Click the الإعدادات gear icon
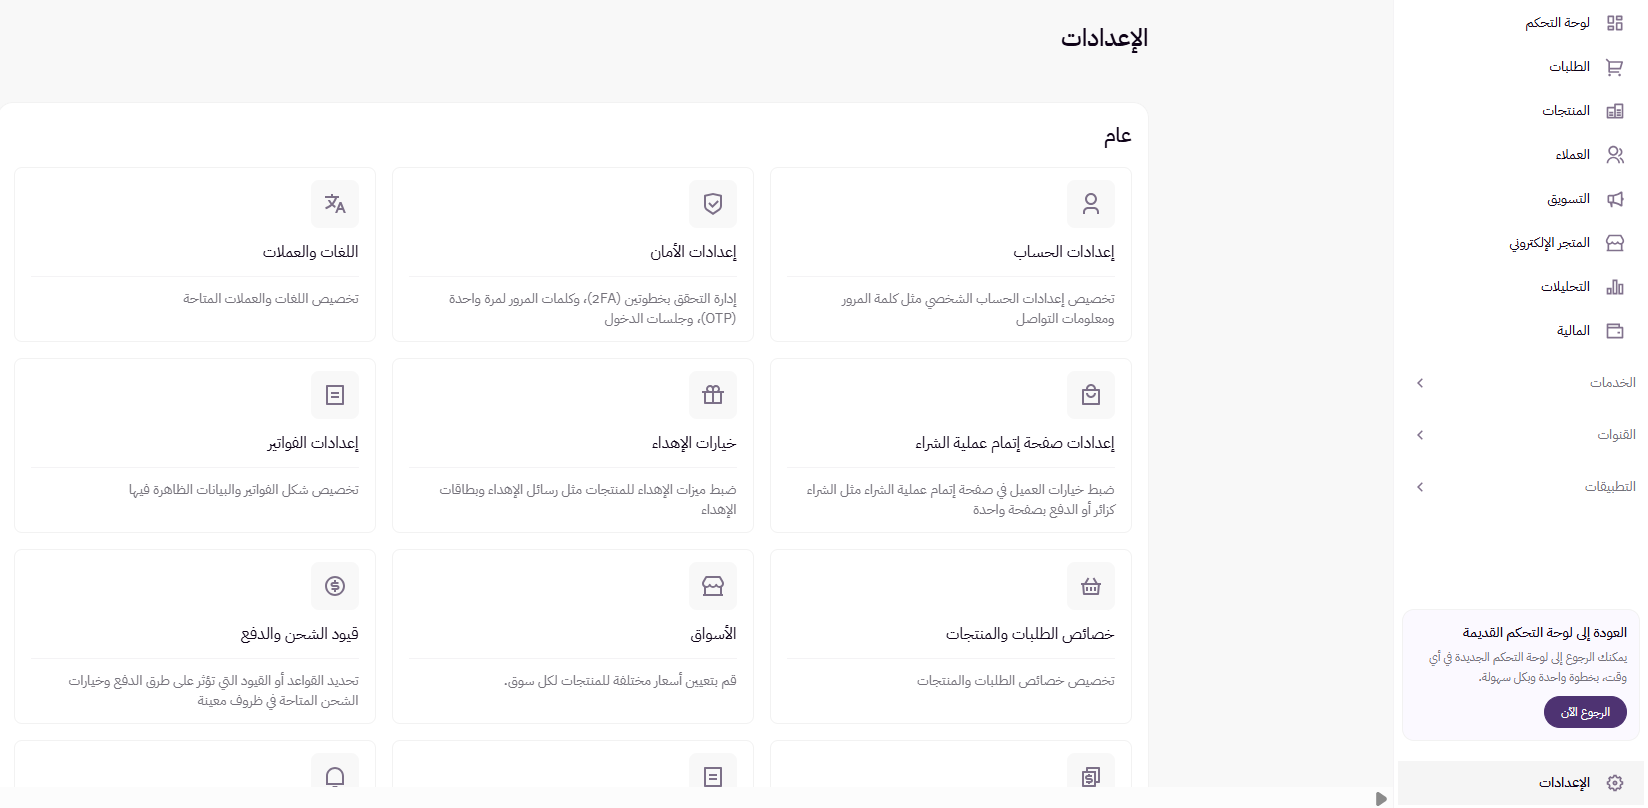The height and width of the screenshot is (808, 1648). coord(1613,782)
